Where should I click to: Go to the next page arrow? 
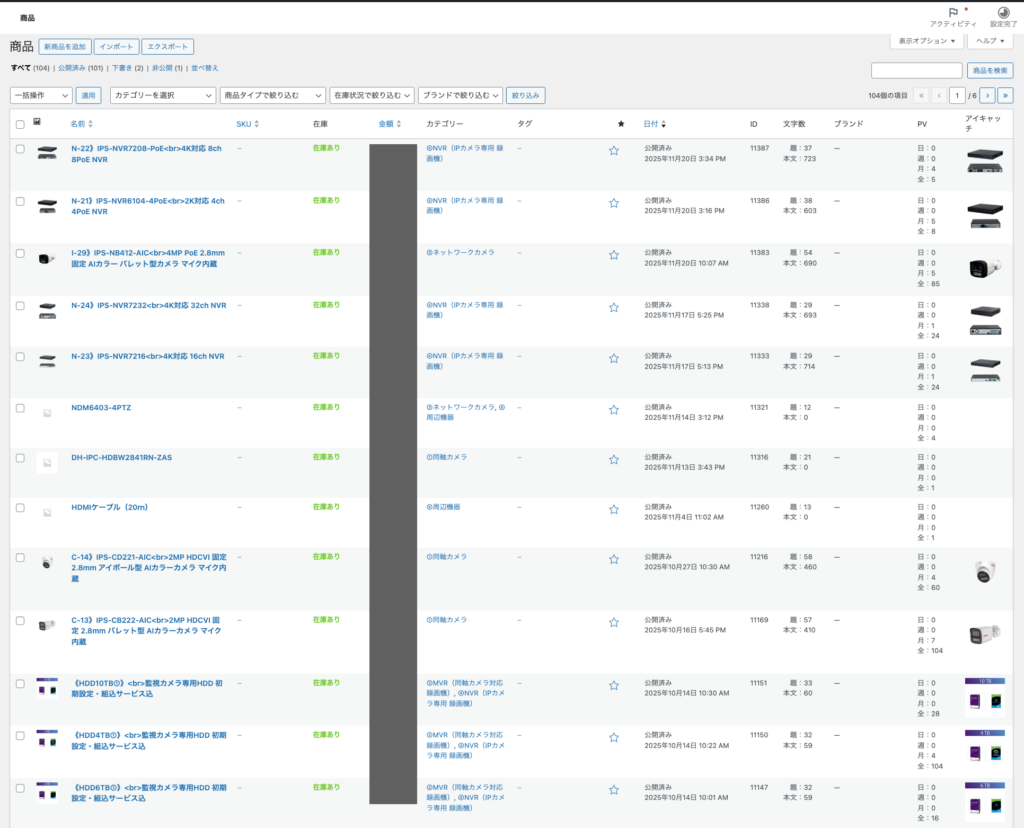pyautogui.click(x=987, y=95)
